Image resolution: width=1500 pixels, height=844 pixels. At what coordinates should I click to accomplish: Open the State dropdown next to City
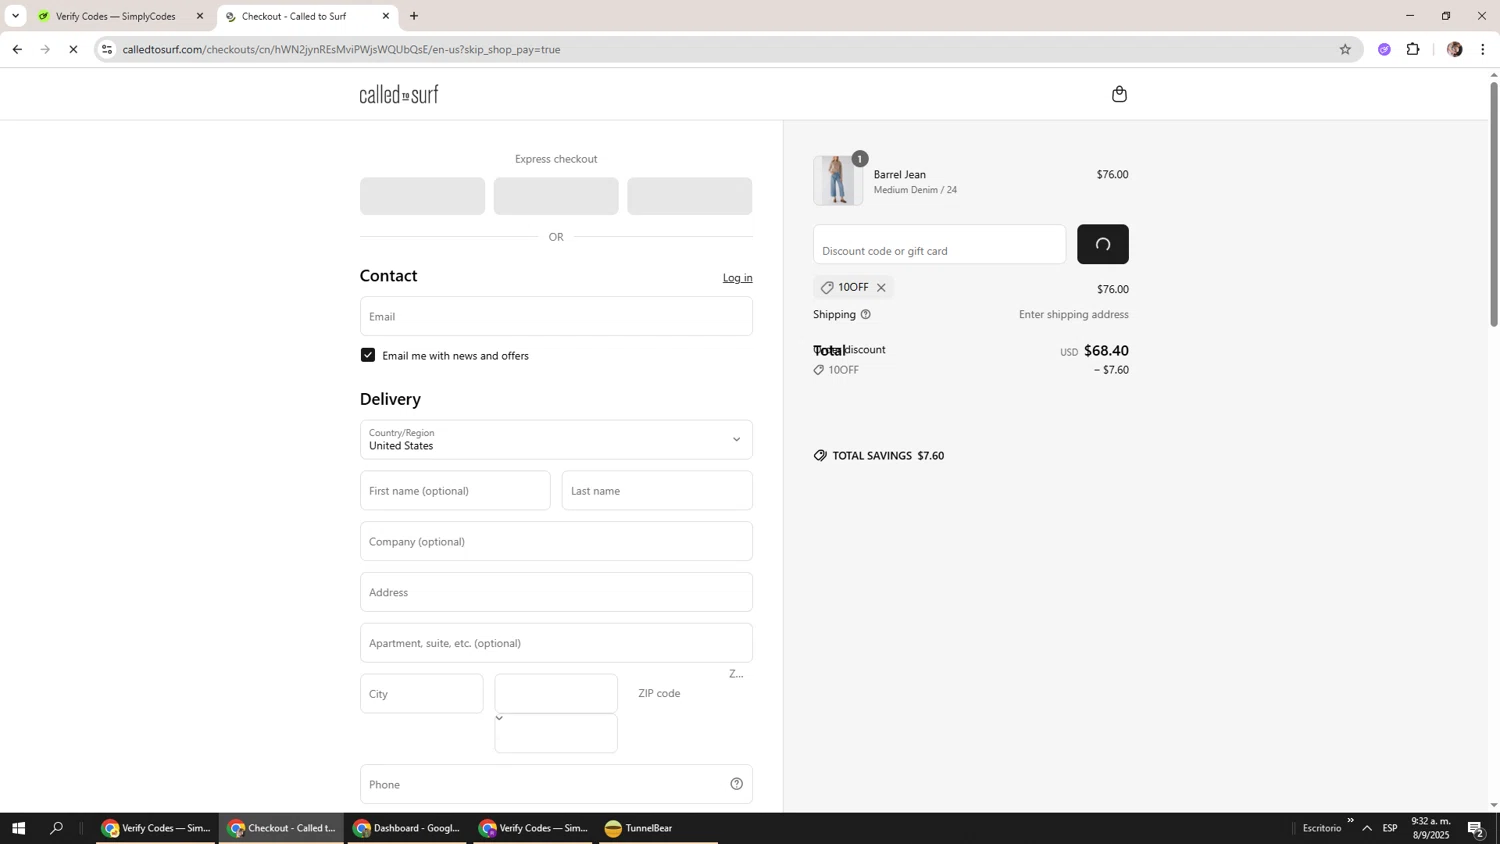(x=556, y=694)
